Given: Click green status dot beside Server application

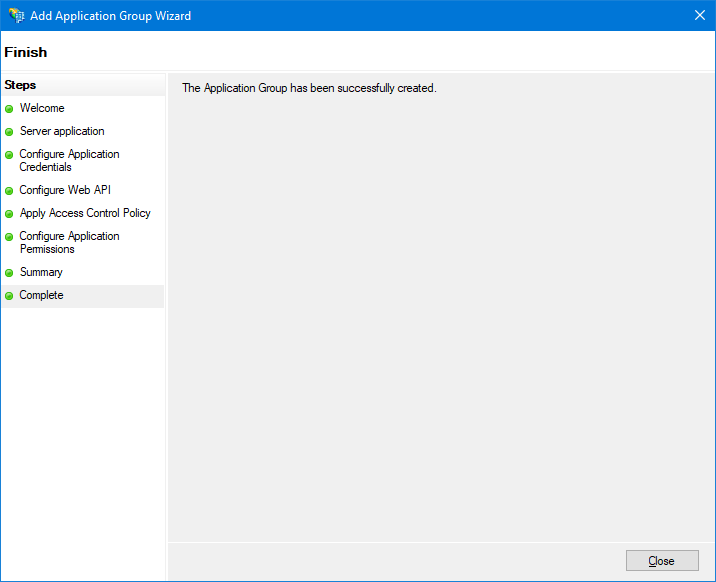Looking at the screenshot, I should click(9, 132).
